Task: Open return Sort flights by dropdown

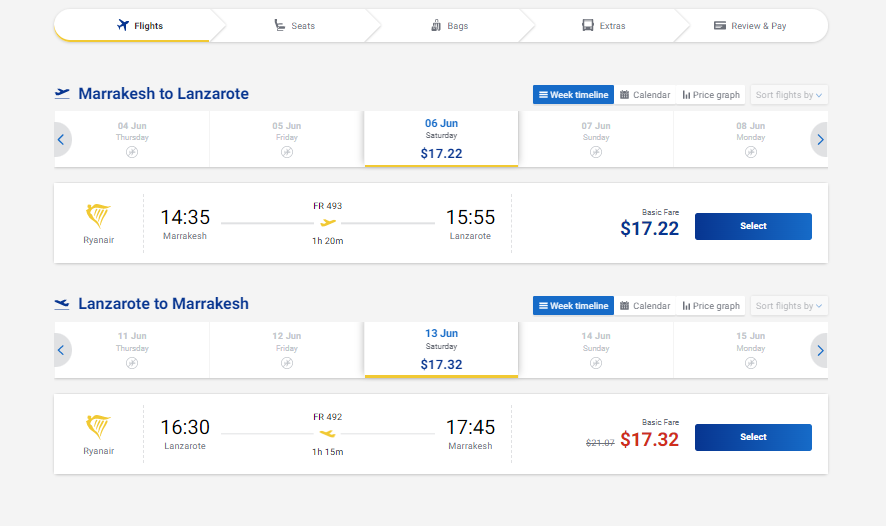Action: pos(789,306)
